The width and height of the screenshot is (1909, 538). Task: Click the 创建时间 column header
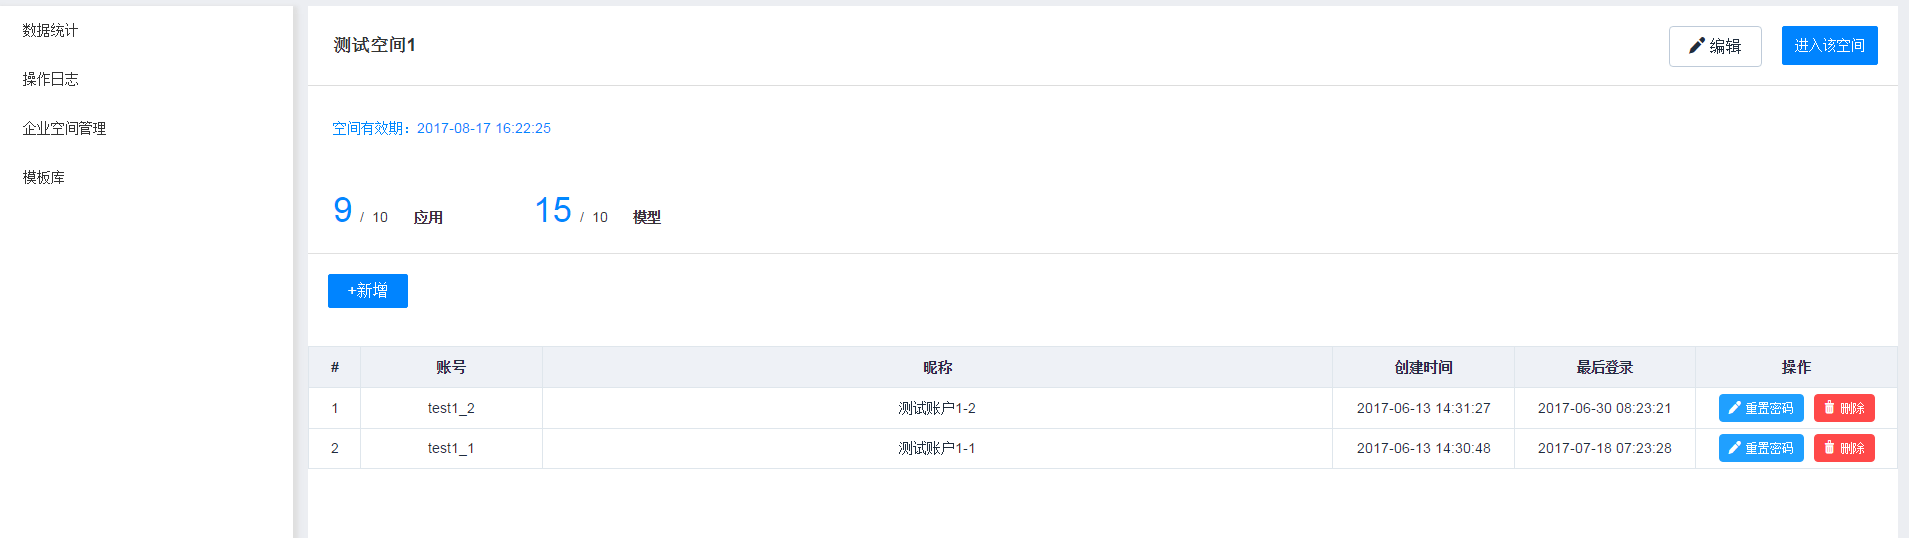coord(1423,367)
